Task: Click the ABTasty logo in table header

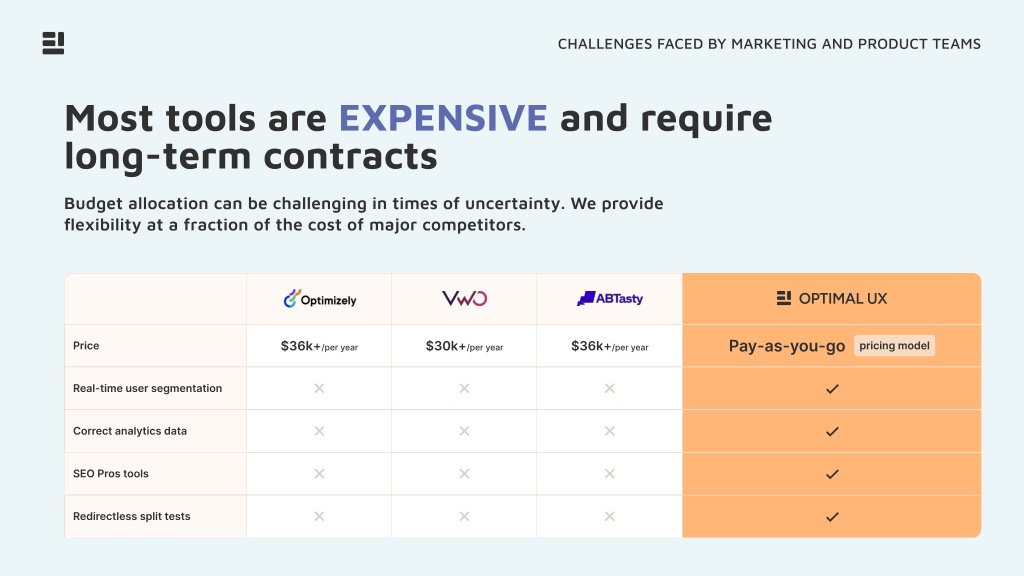Action: [609, 298]
